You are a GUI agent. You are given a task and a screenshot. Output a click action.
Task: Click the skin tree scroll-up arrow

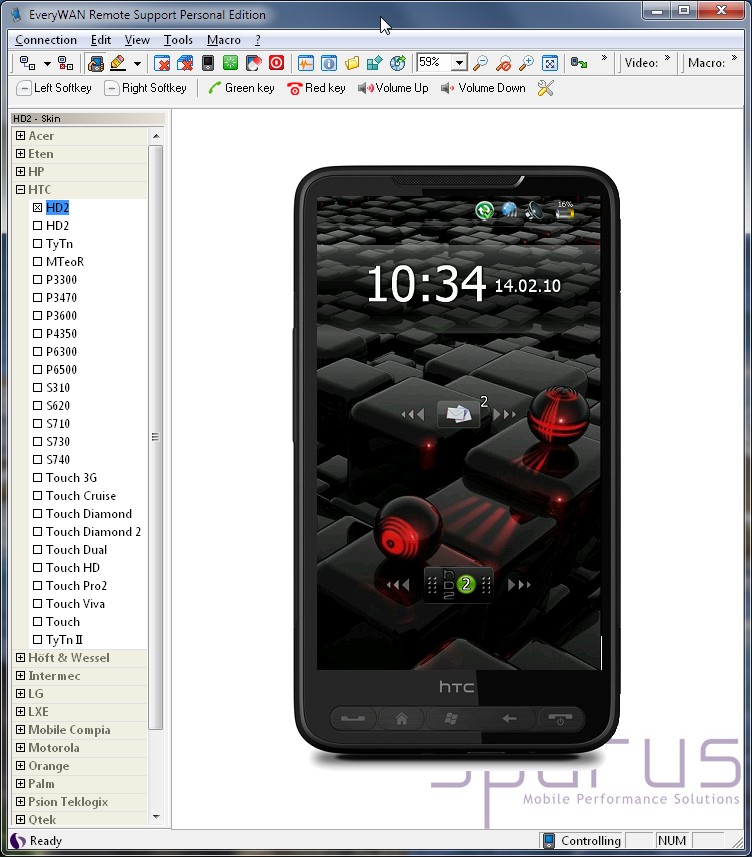tap(156, 136)
